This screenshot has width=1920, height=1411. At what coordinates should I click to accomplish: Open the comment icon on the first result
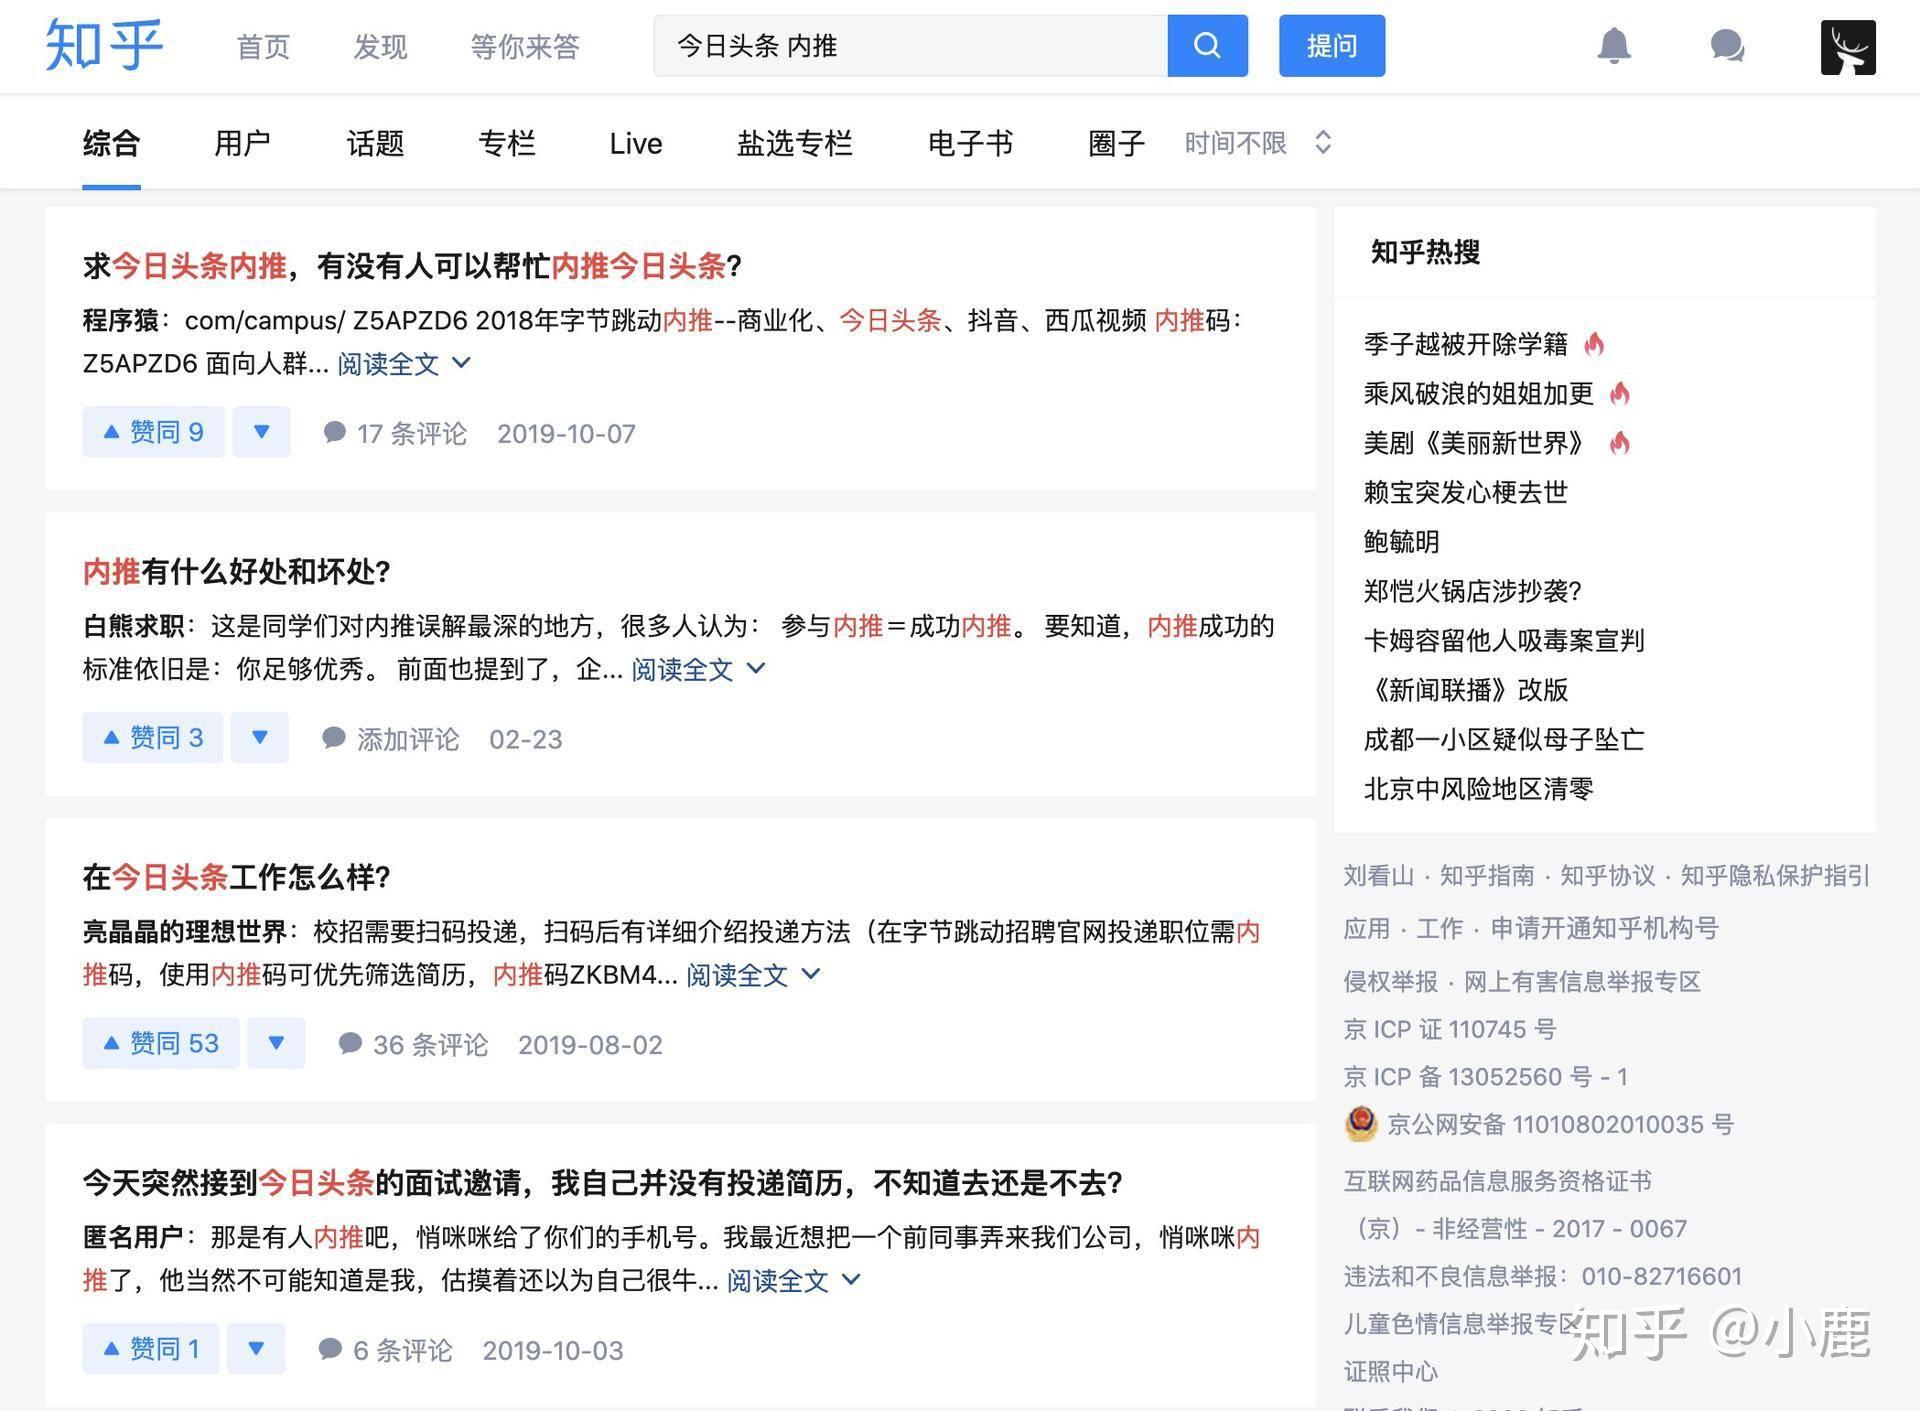tap(336, 432)
